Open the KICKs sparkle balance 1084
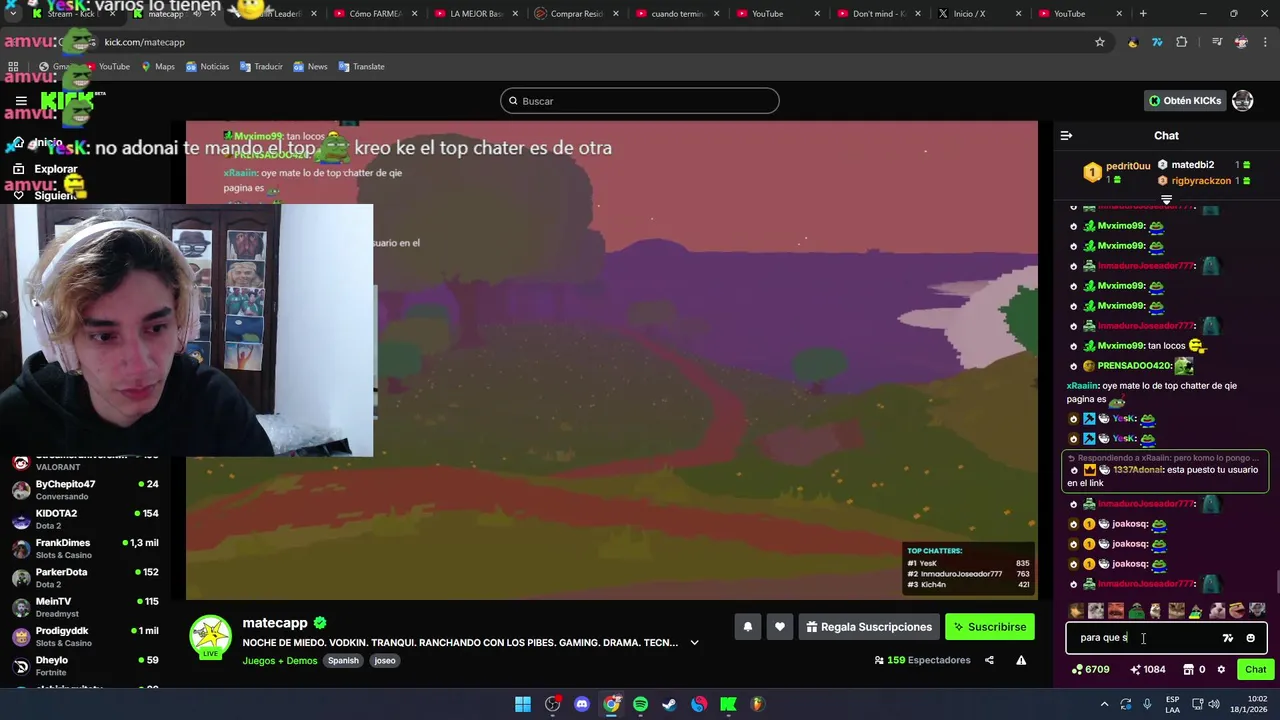This screenshot has height=720, width=1280. [1147, 670]
